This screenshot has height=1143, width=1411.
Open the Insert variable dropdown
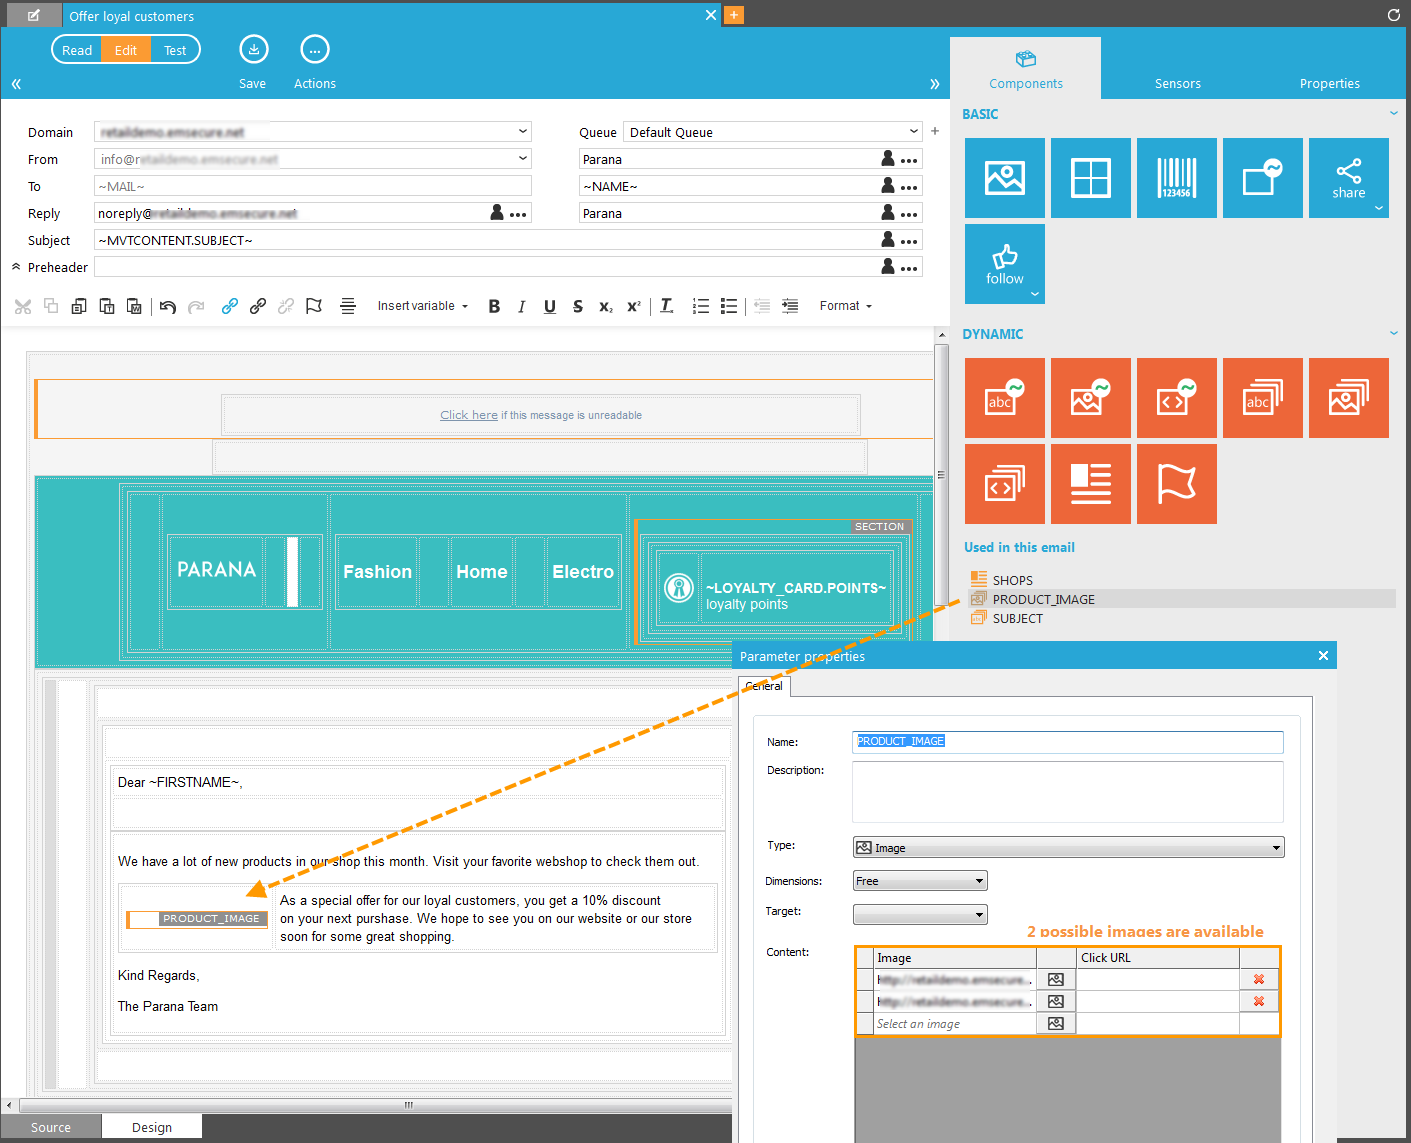pyautogui.click(x=422, y=306)
